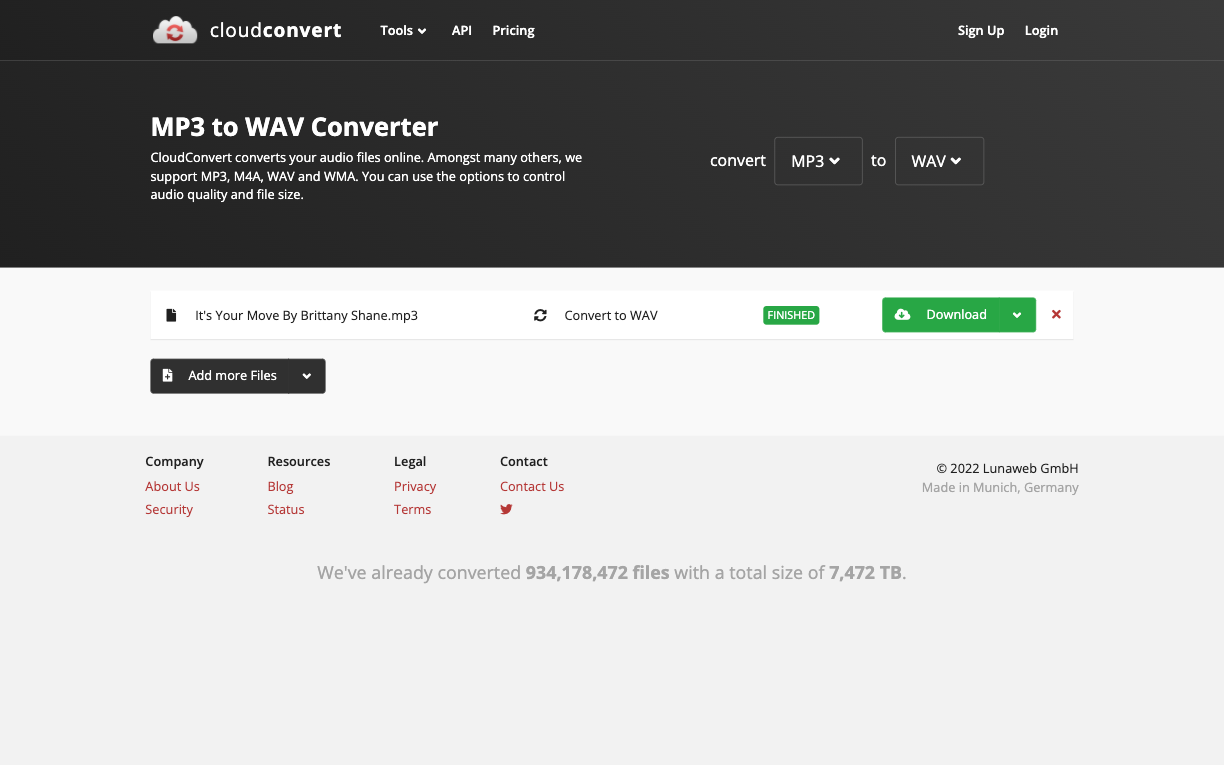Click the MP3 to WAV Converter heading
This screenshot has height=765, width=1224.
[294, 127]
